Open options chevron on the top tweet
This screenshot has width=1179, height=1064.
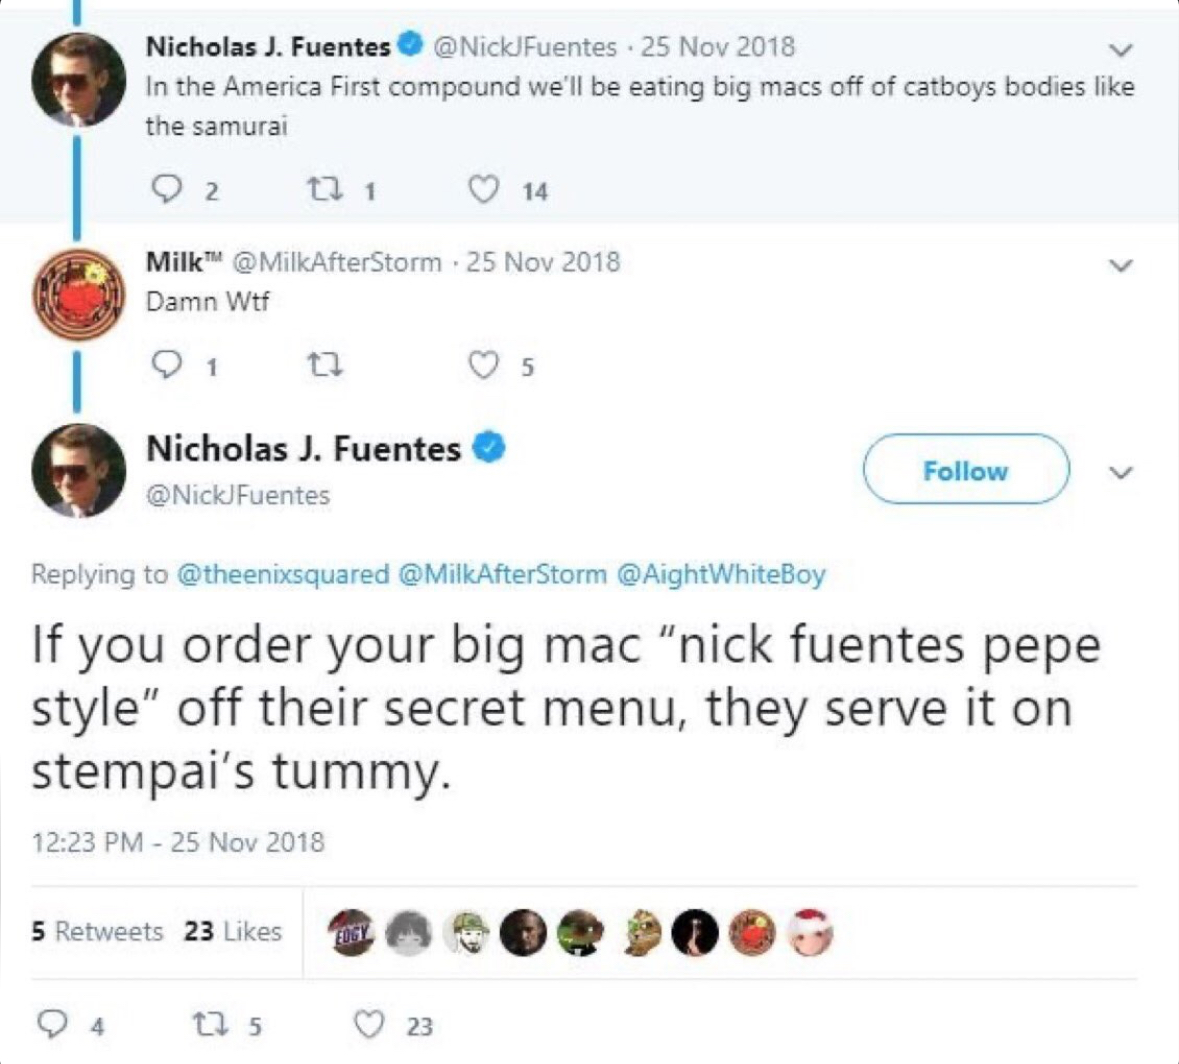[x=1120, y=50]
